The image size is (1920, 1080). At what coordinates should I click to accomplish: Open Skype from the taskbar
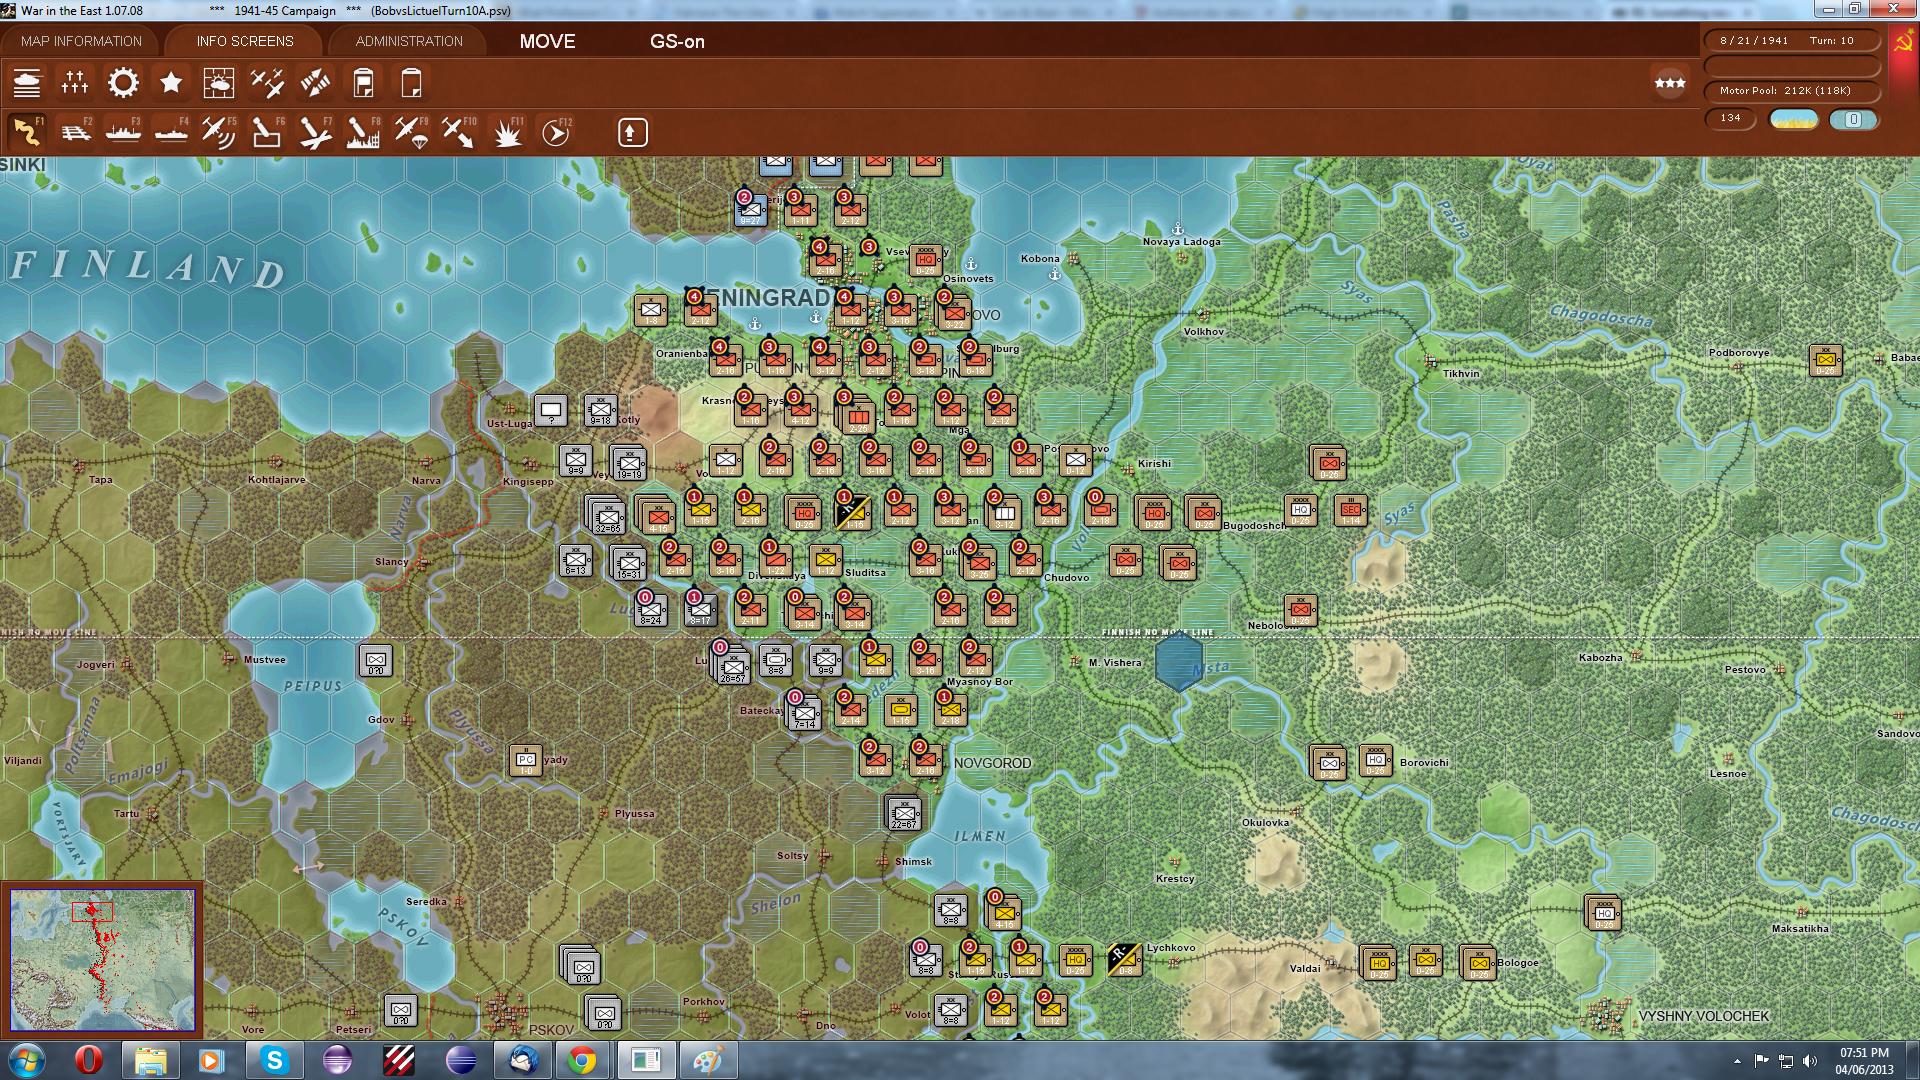[x=274, y=1060]
